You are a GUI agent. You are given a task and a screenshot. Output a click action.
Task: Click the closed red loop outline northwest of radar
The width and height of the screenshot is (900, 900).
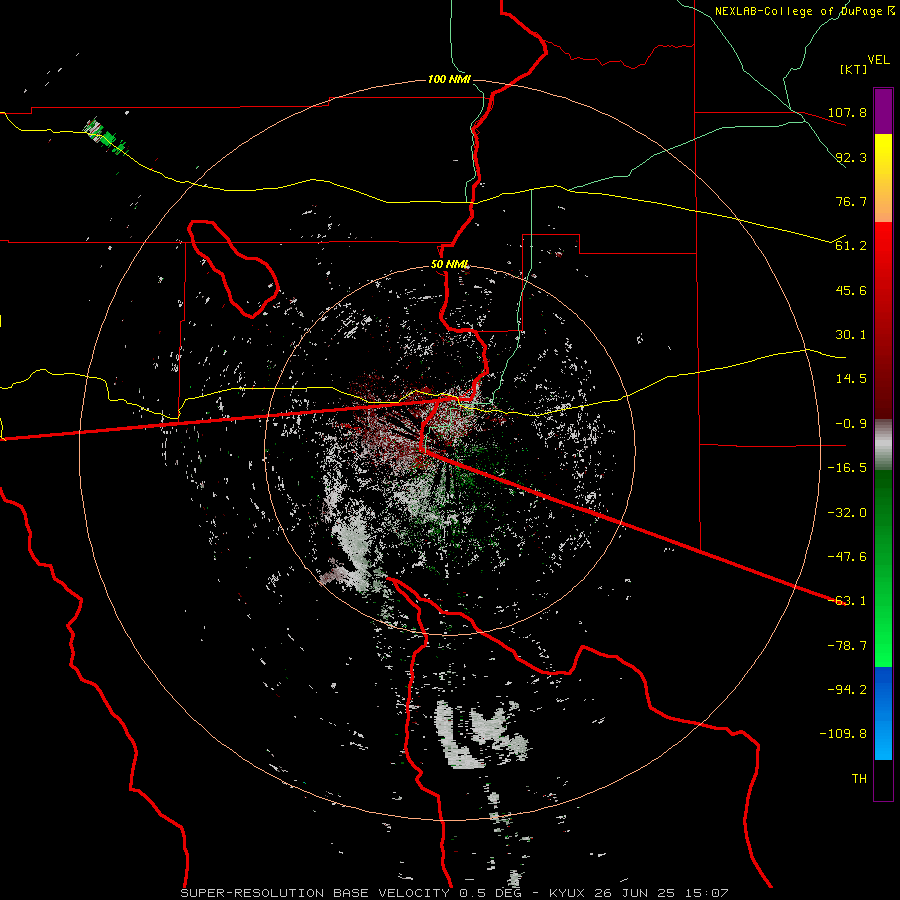[x=232, y=269]
